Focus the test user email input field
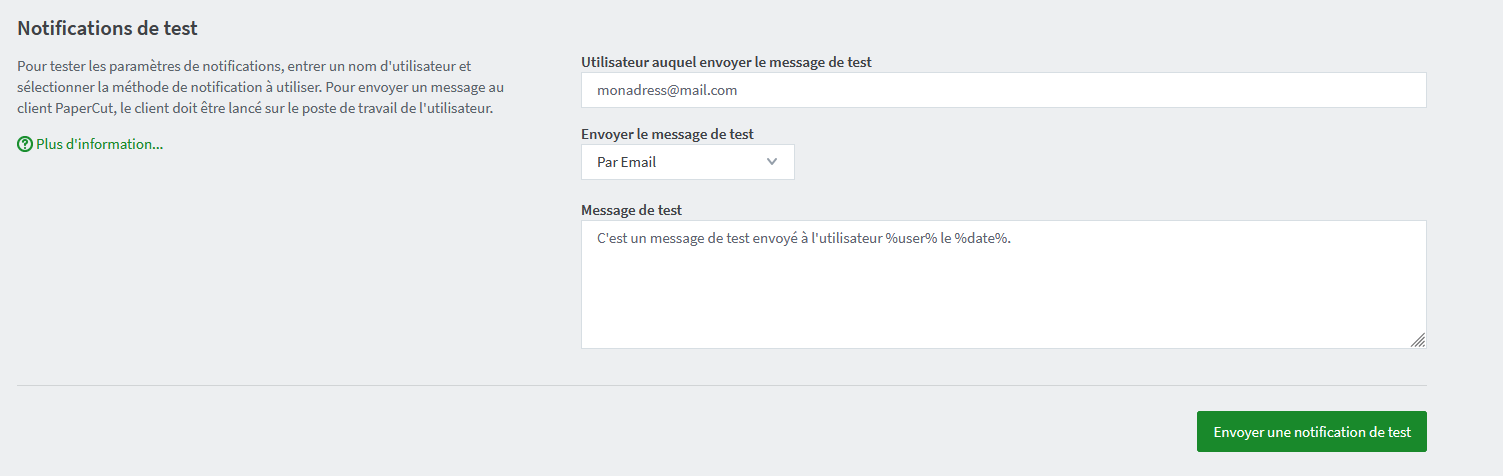This screenshot has height=476, width=1503. [1003, 90]
